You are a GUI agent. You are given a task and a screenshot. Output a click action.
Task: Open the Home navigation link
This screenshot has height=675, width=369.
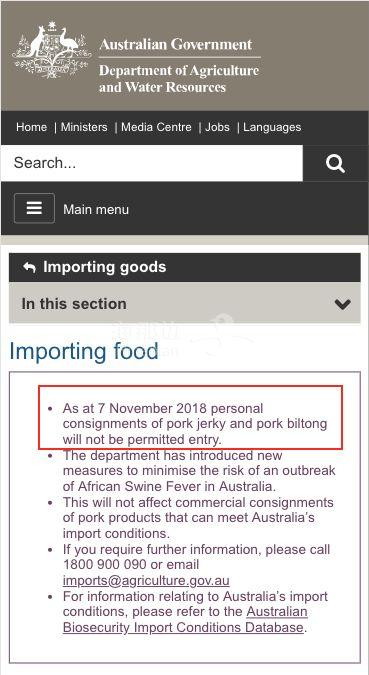pos(31,127)
